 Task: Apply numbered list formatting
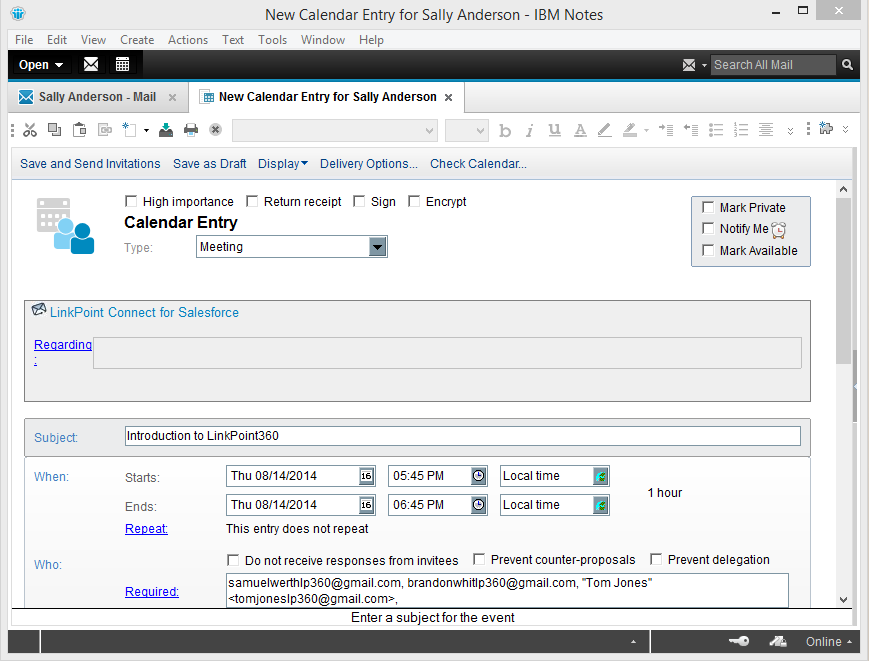(x=741, y=130)
